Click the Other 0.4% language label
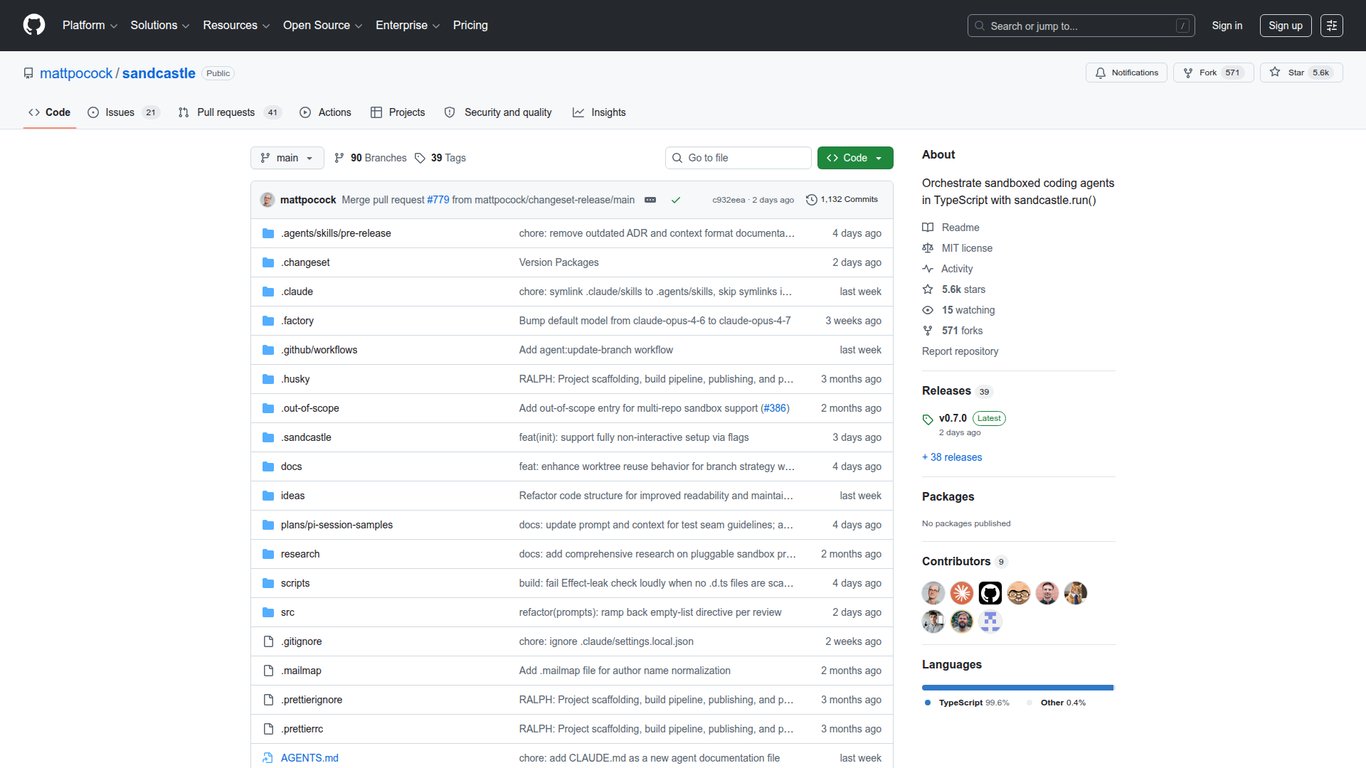Image resolution: width=1366 pixels, height=768 pixels. pos(1056,703)
